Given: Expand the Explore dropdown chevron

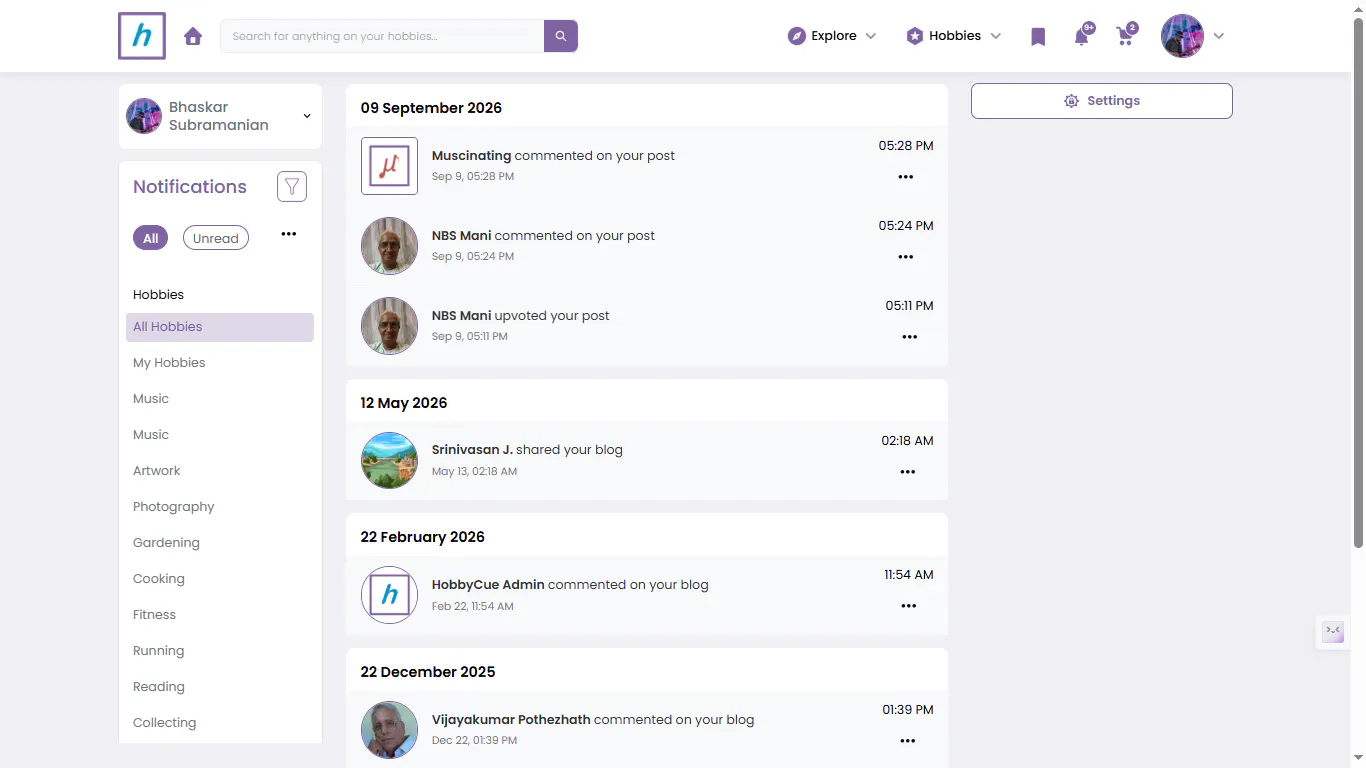Looking at the screenshot, I should [871, 36].
